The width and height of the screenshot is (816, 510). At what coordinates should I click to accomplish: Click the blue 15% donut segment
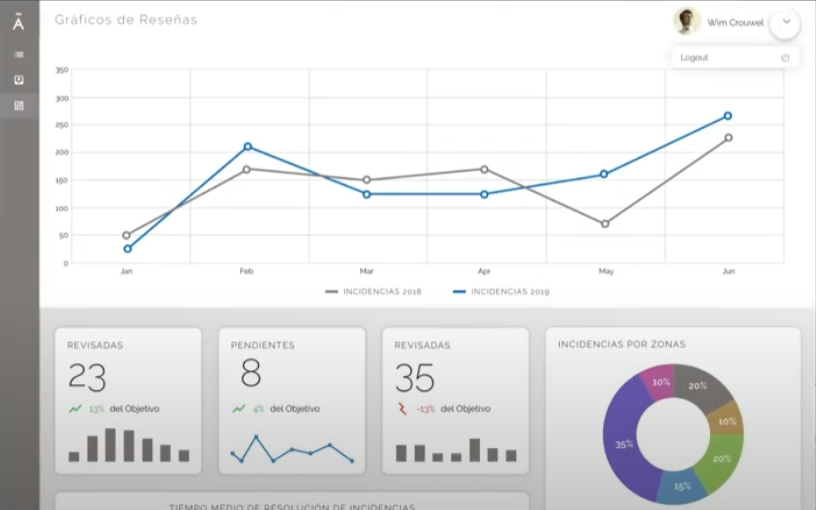681,486
